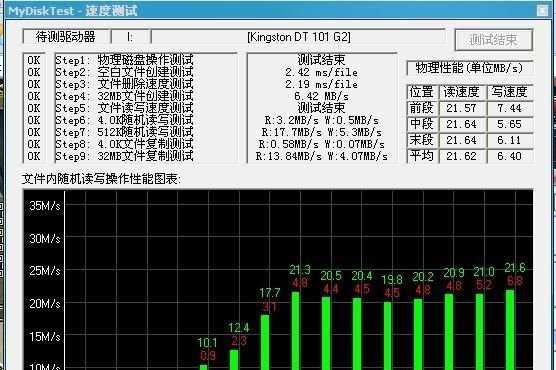Click the MyDiskTest title bar

pyautogui.click(x=269, y=11)
